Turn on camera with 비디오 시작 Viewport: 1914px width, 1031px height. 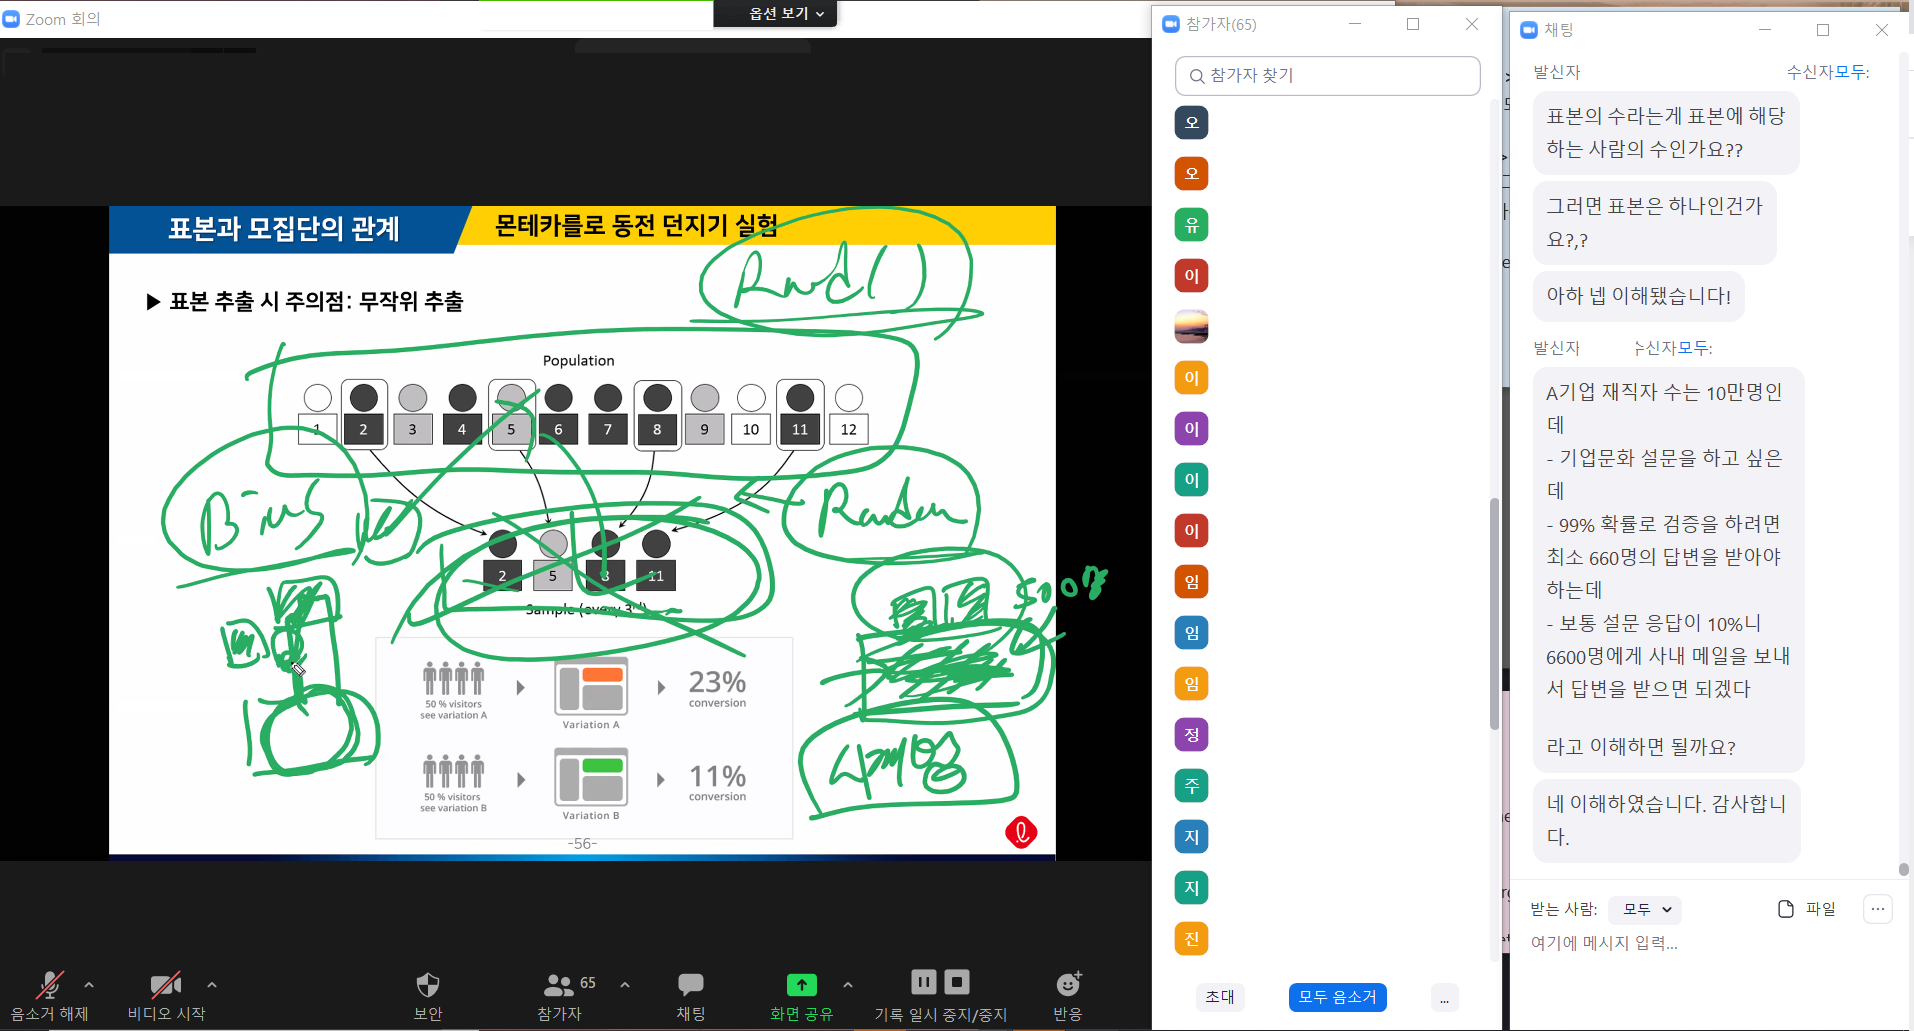click(x=165, y=986)
